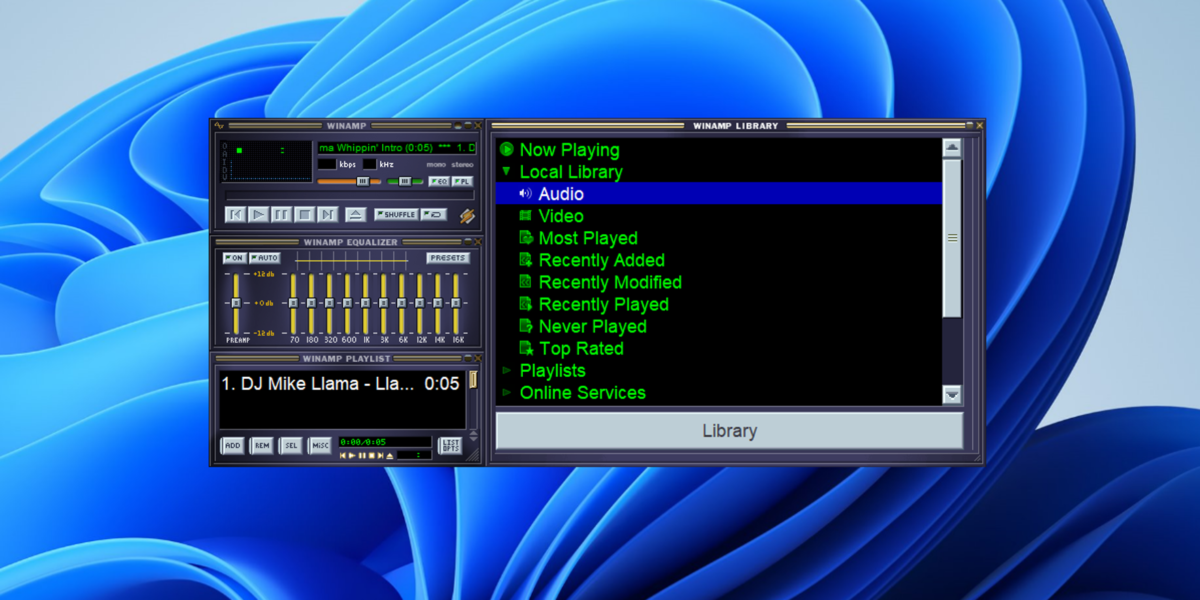
Task: Click the Library button at bottom
Action: (729, 431)
